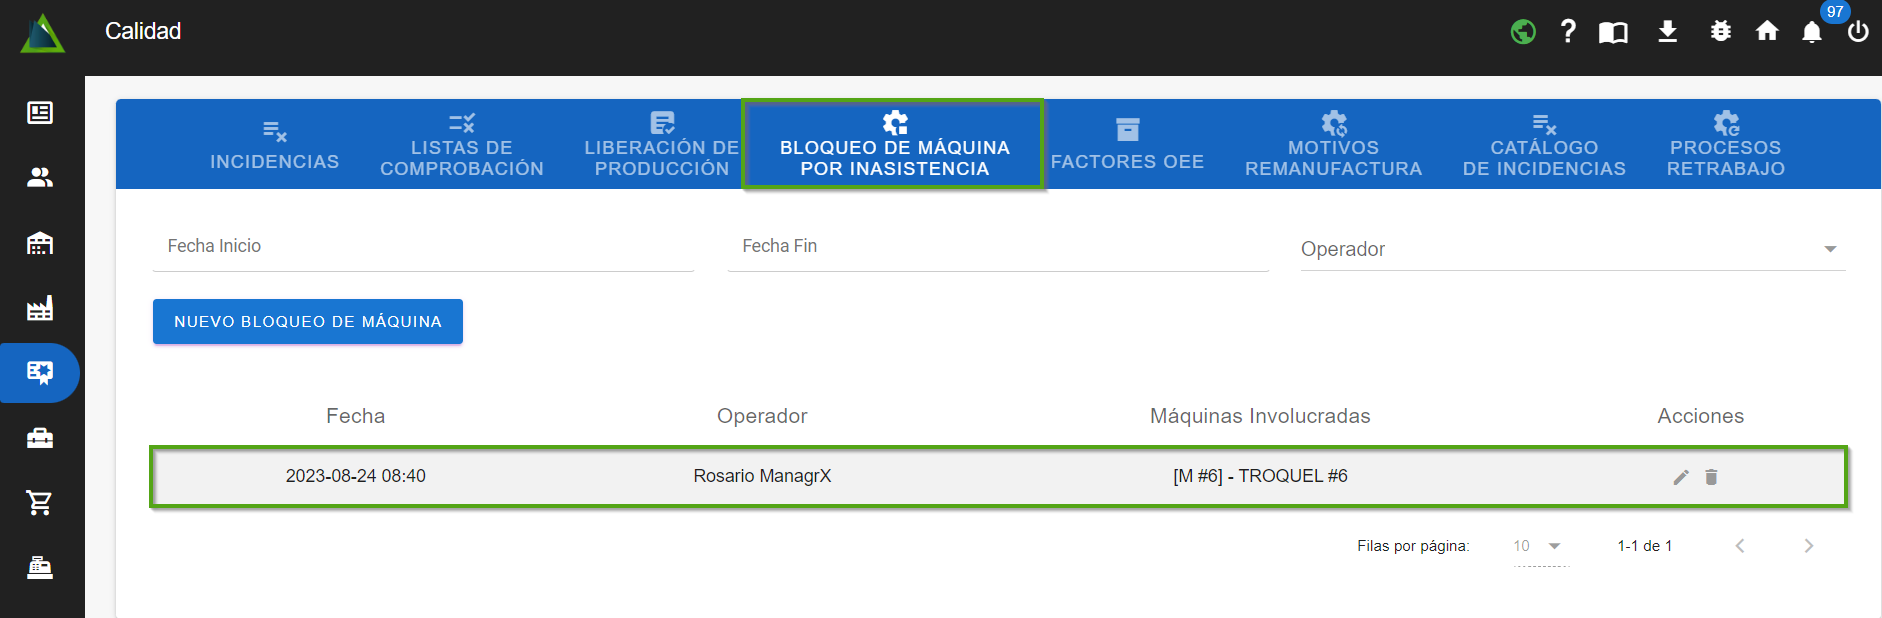1882x618 pixels.
Task: Switch to the Factores OEE tab
Action: 1127,146
